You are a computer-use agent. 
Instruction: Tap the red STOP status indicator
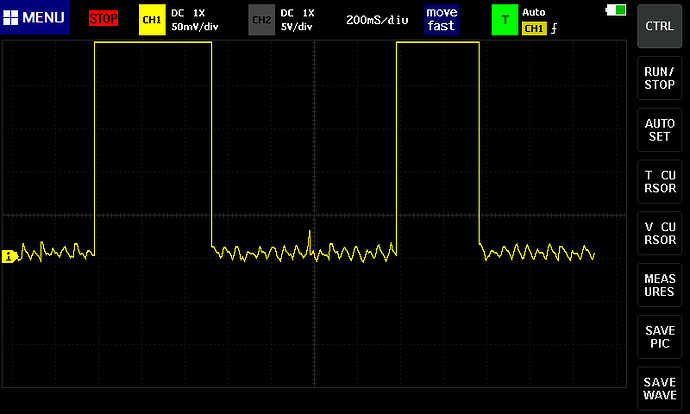(103, 18)
